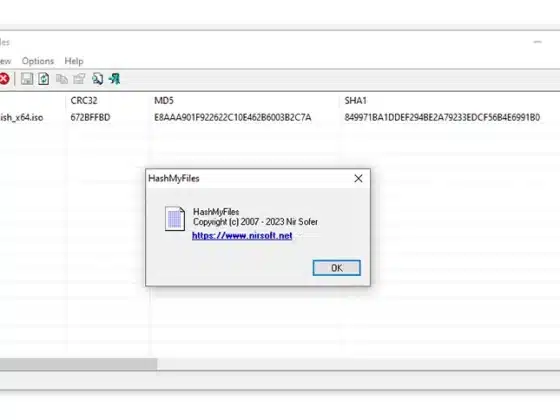Sort by the MD5 column header
The image size is (560, 420).
pos(164,101)
